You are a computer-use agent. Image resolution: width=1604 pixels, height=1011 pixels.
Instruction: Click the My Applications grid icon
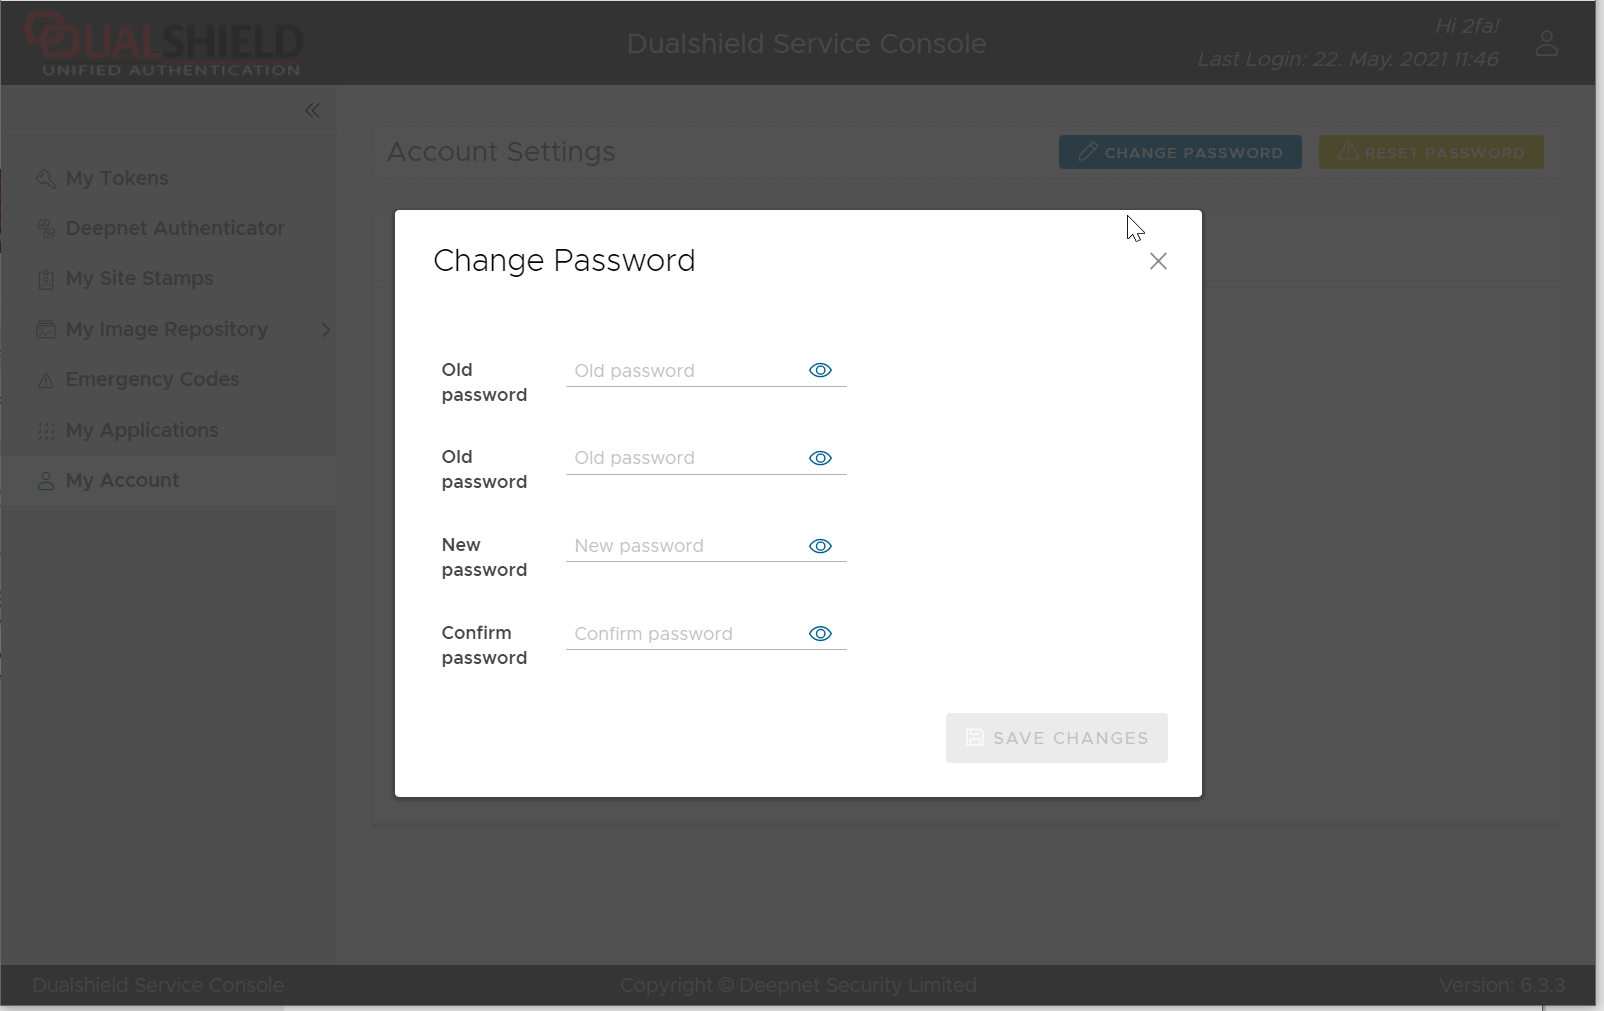click(x=45, y=431)
